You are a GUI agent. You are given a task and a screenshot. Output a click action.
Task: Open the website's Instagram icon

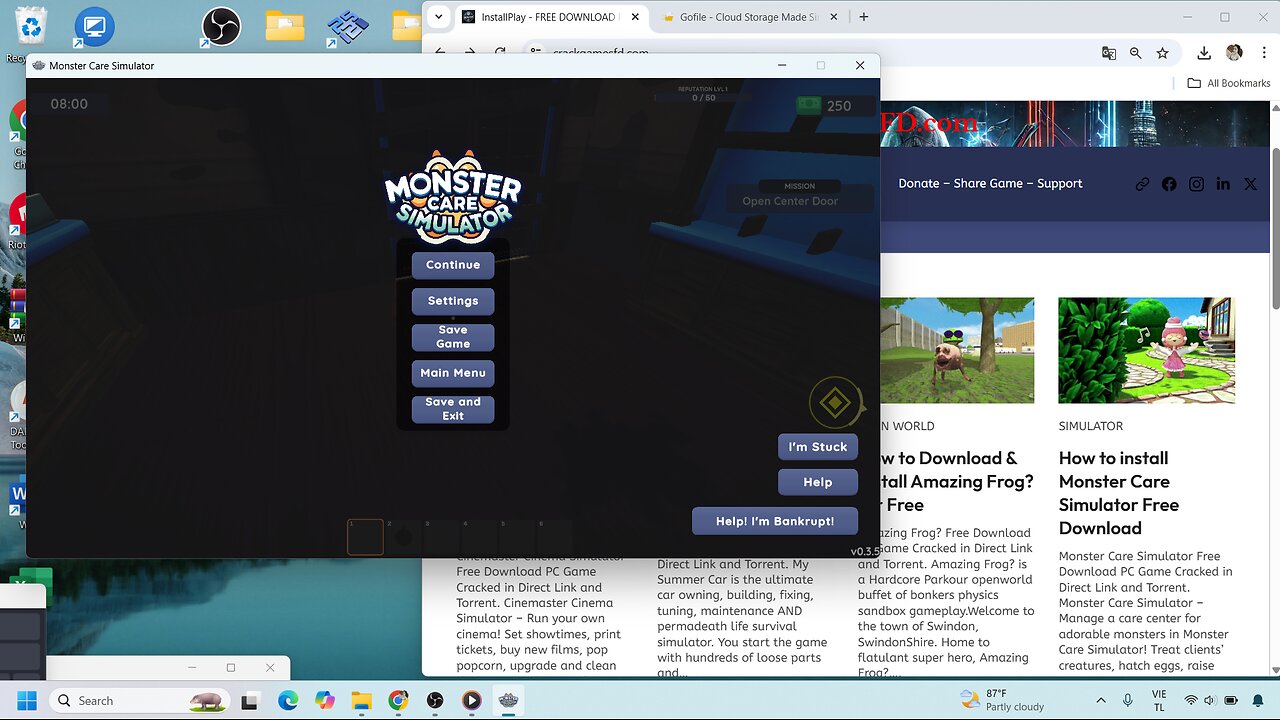[1196, 184]
